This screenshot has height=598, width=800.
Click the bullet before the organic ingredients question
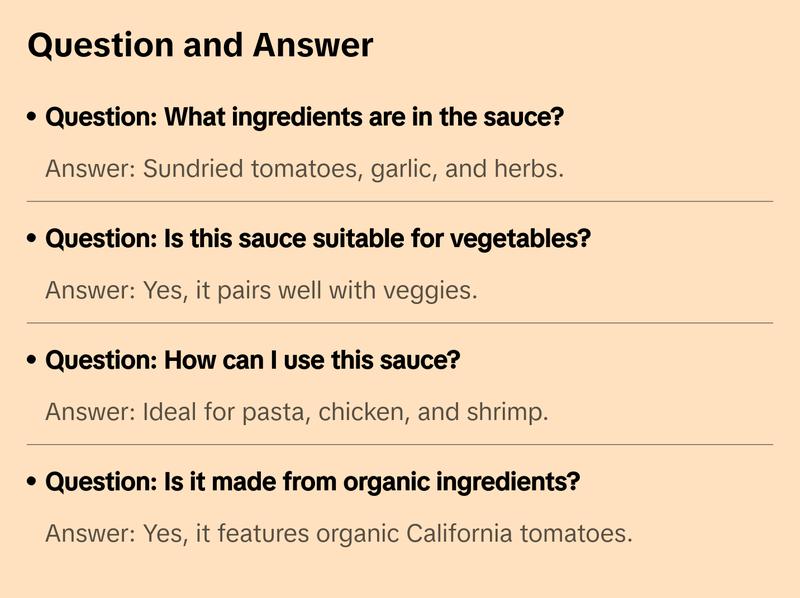[32, 482]
